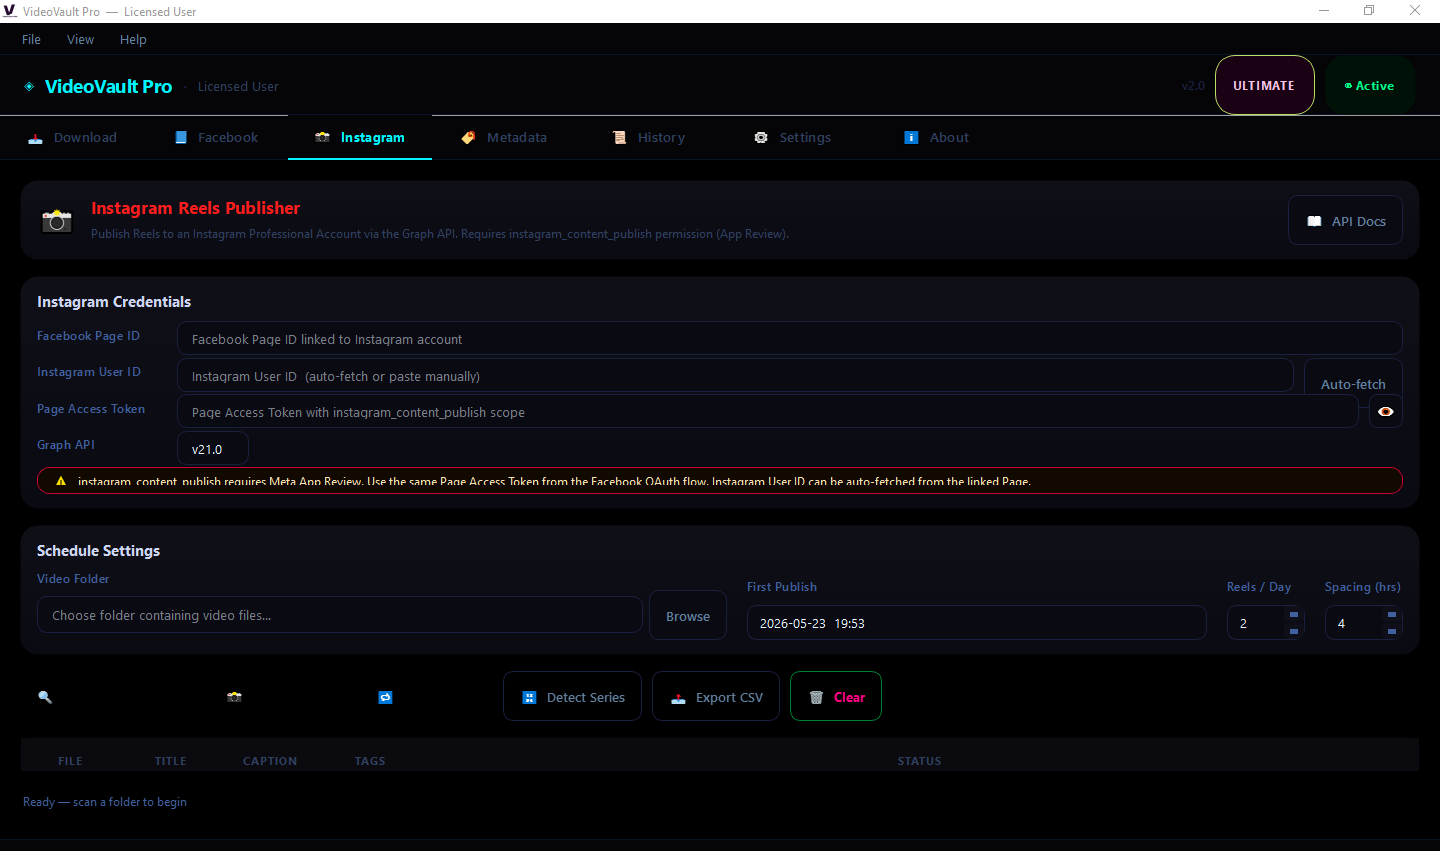Click the TAGS column header
The height and width of the screenshot is (851, 1440).
pyautogui.click(x=370, y=761)
